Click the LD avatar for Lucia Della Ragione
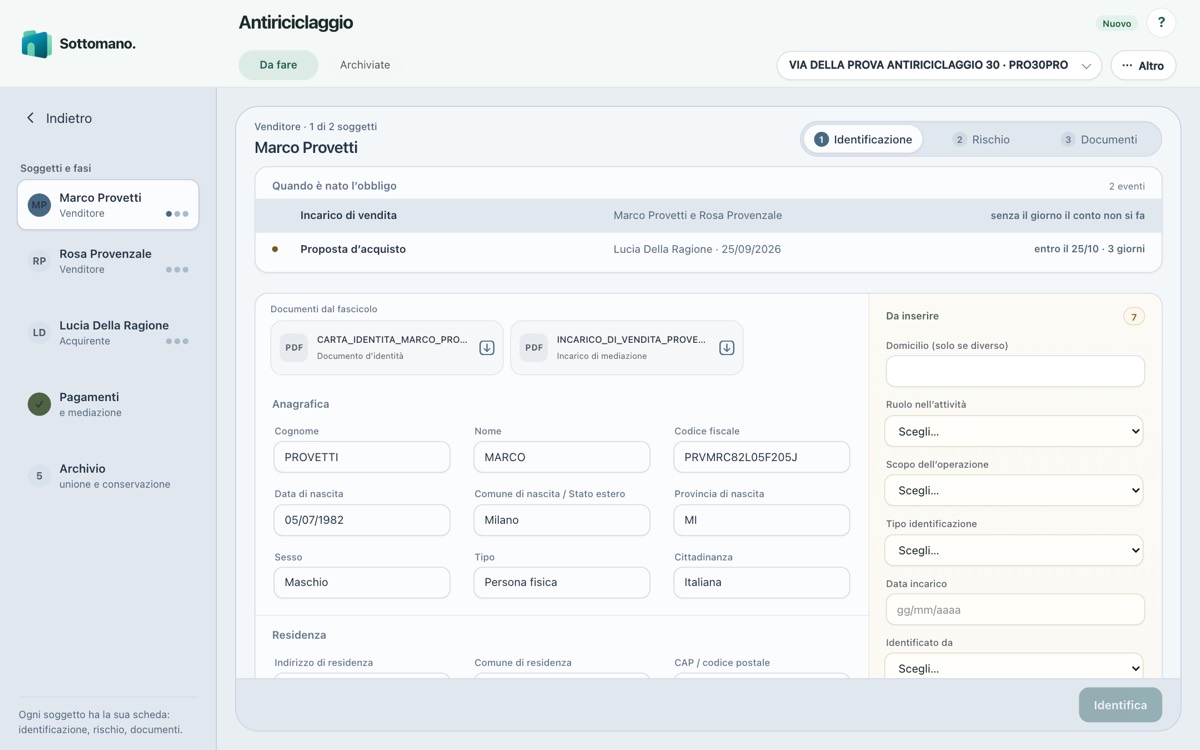This screenshot has width=1200, height=750. (39, 333)
